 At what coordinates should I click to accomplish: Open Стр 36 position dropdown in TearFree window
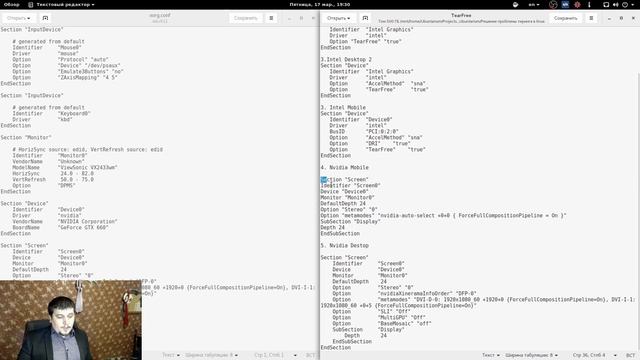594,355
